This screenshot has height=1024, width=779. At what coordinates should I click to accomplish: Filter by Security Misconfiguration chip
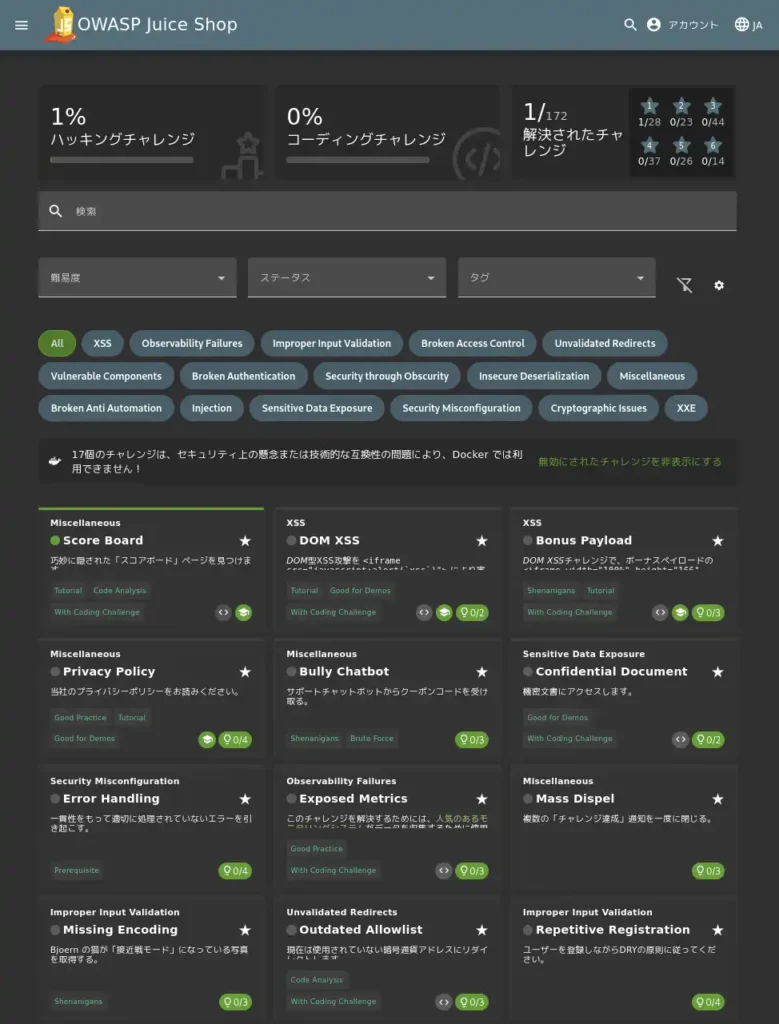(462, 408)
